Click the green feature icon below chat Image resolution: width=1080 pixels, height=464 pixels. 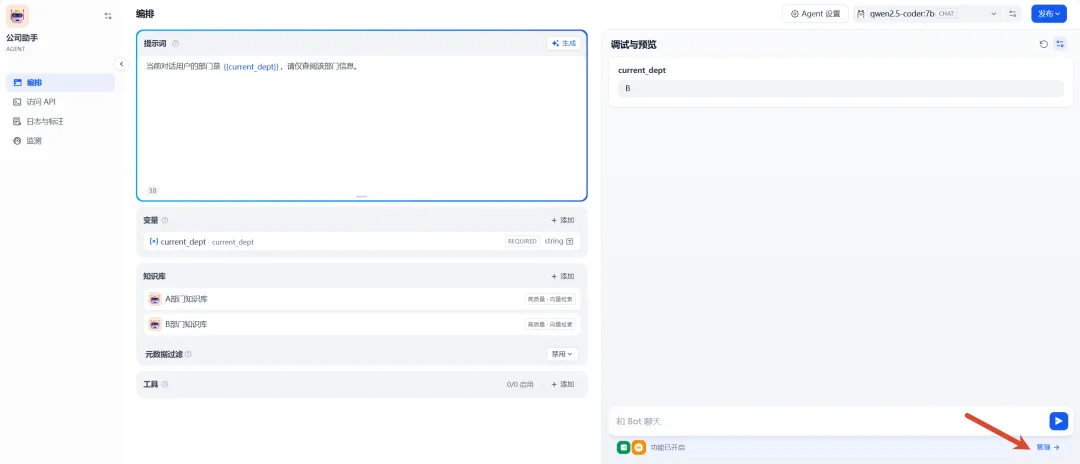click(x=623, y=447)
